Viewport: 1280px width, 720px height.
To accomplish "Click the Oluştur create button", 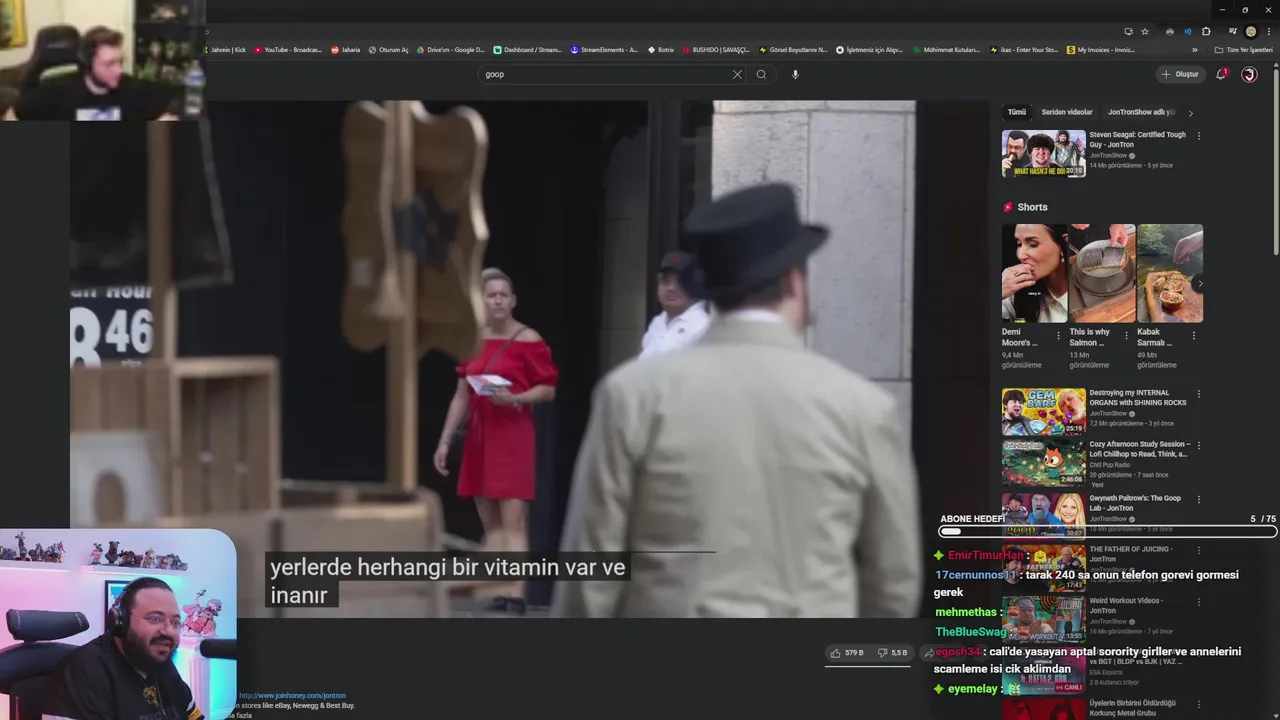I will coord(1180,74).
